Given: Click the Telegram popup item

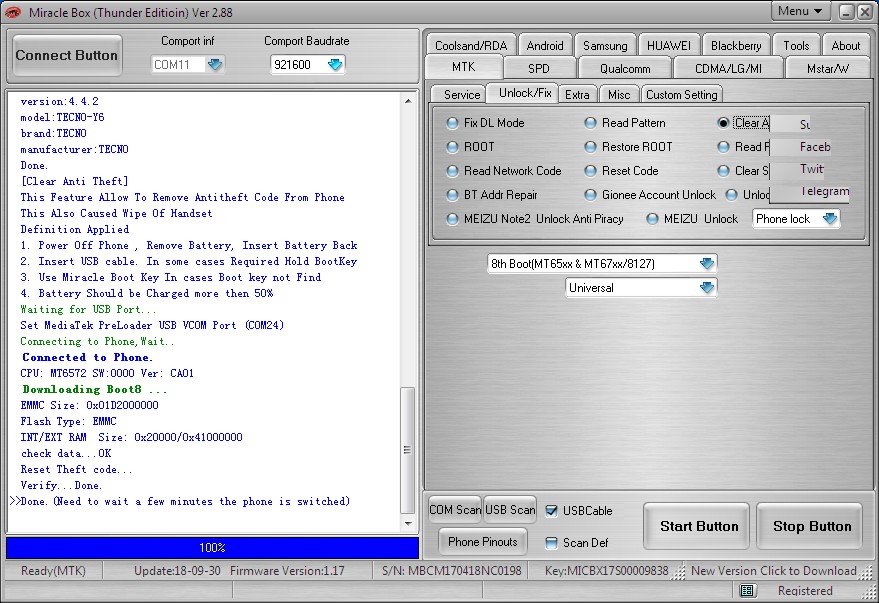Looking at the screenshot, I should pos(824,191).
